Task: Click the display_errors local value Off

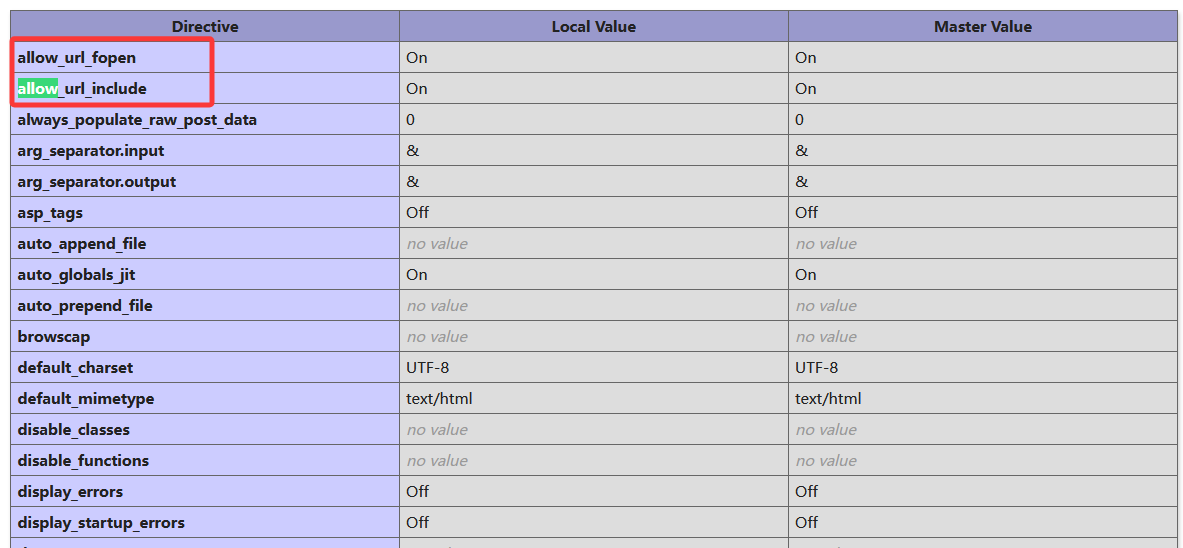Action: coord(417,492)
